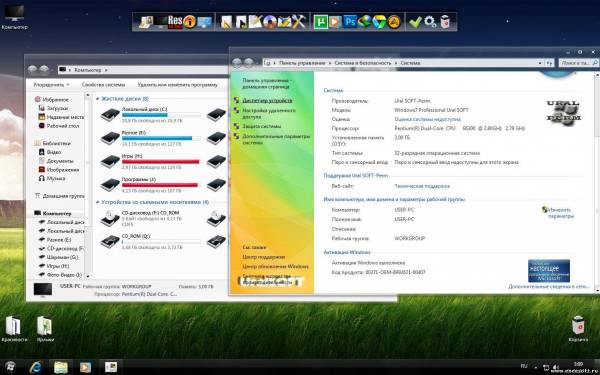
Task: Open Дополнительные параметры системы link
Action: pyautogui.click(x=276, y=139)
